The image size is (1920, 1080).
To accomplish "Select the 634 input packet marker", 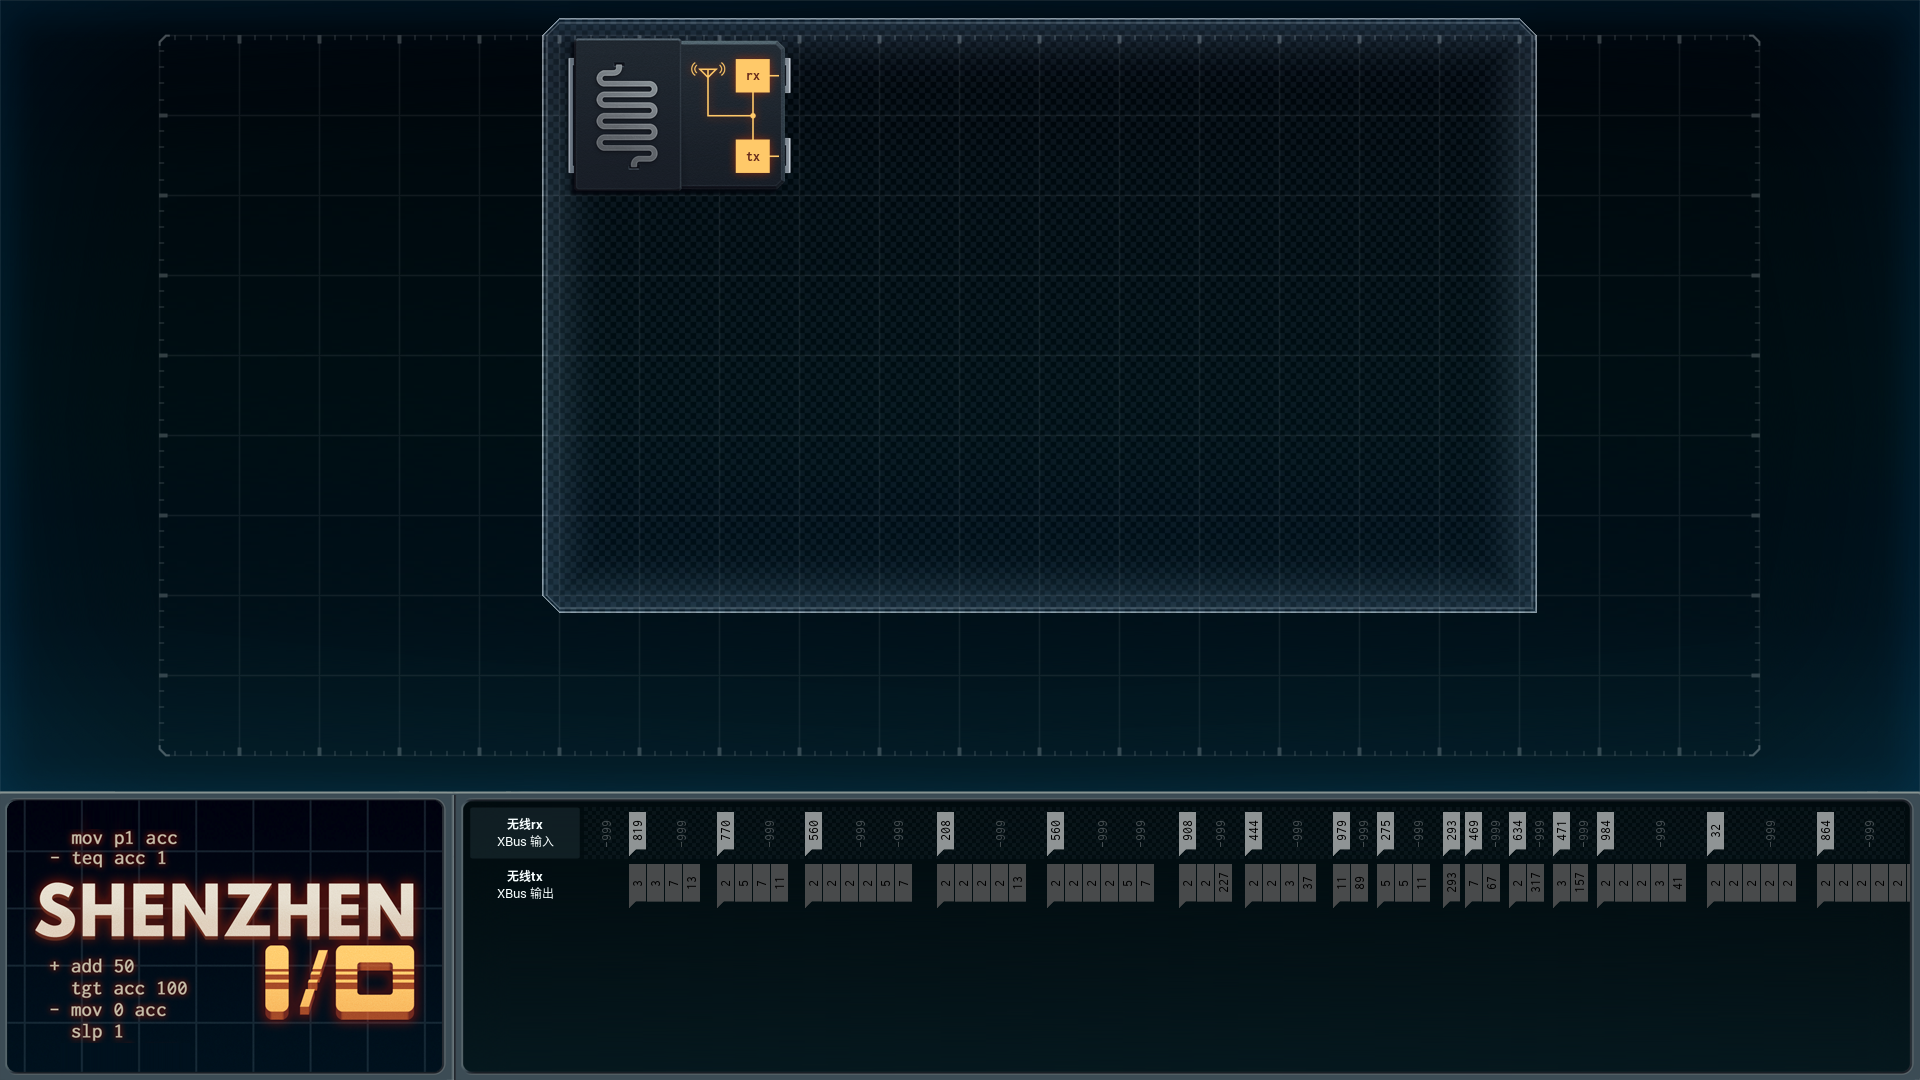I will (1517, 832).
